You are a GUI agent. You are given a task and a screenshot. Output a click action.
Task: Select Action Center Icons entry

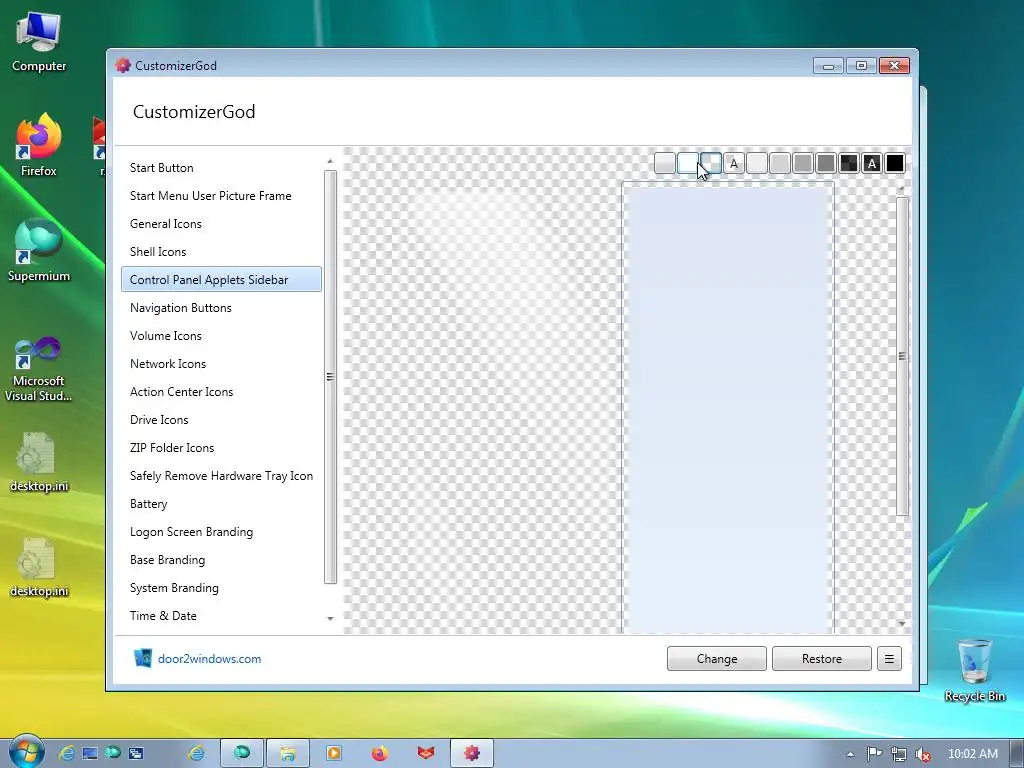click(x=221, y=392)
